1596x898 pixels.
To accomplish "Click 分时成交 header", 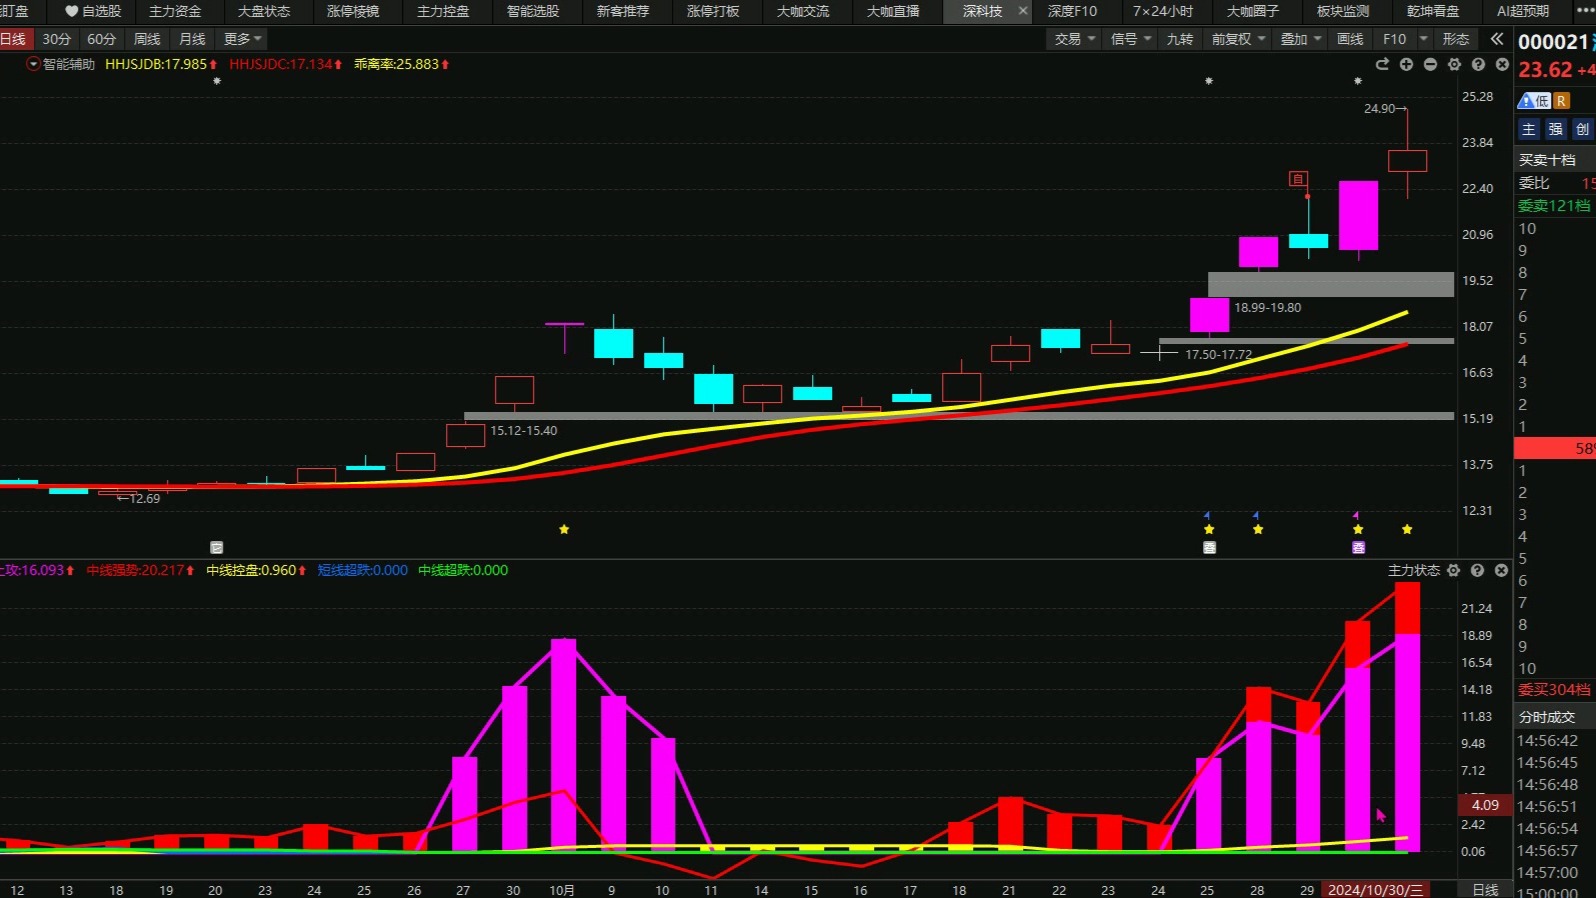I will point(1547,717).
